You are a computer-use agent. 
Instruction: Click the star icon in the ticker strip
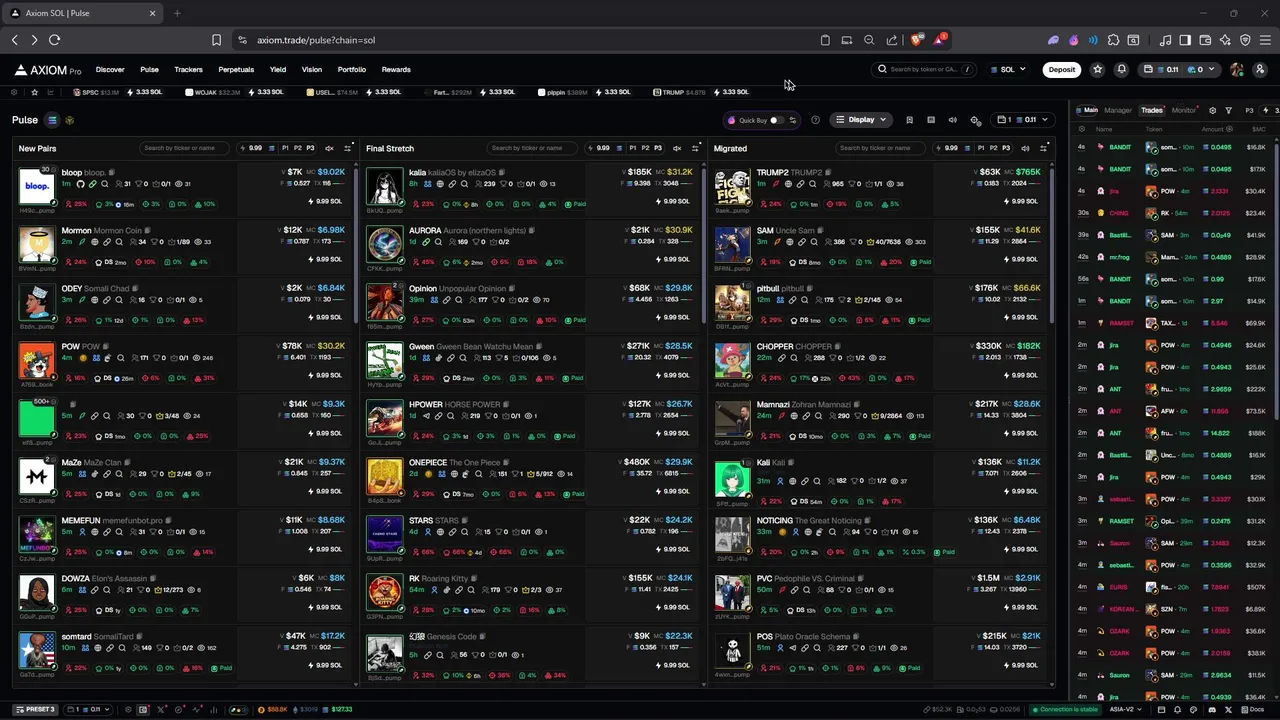34,92
